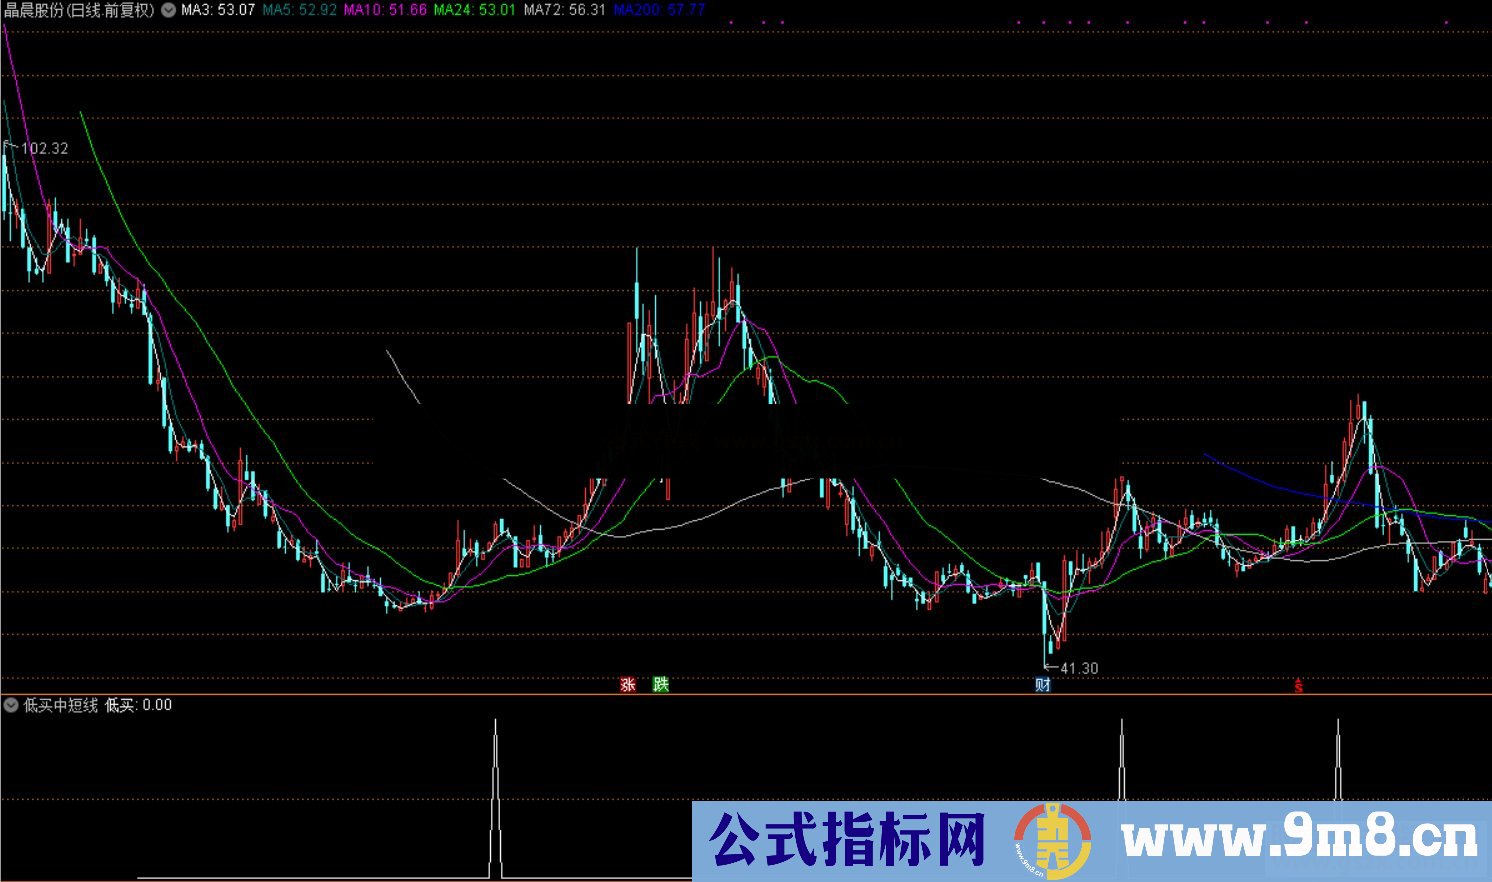Open the dropdown arrow beside 晶晨股份 title
The image size is (1492, 882).
pos(168,10)
